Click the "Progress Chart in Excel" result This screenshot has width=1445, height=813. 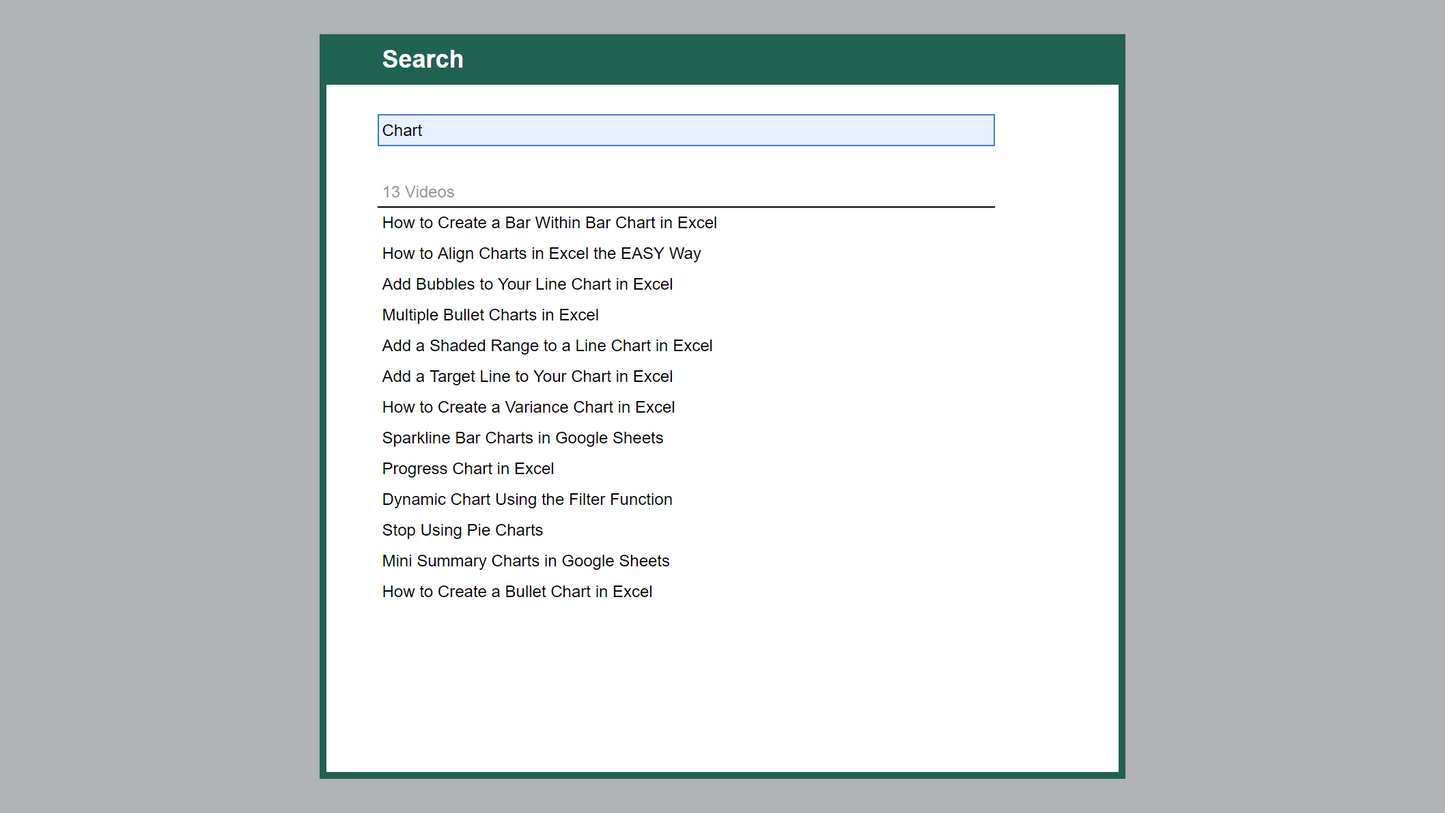467,468
